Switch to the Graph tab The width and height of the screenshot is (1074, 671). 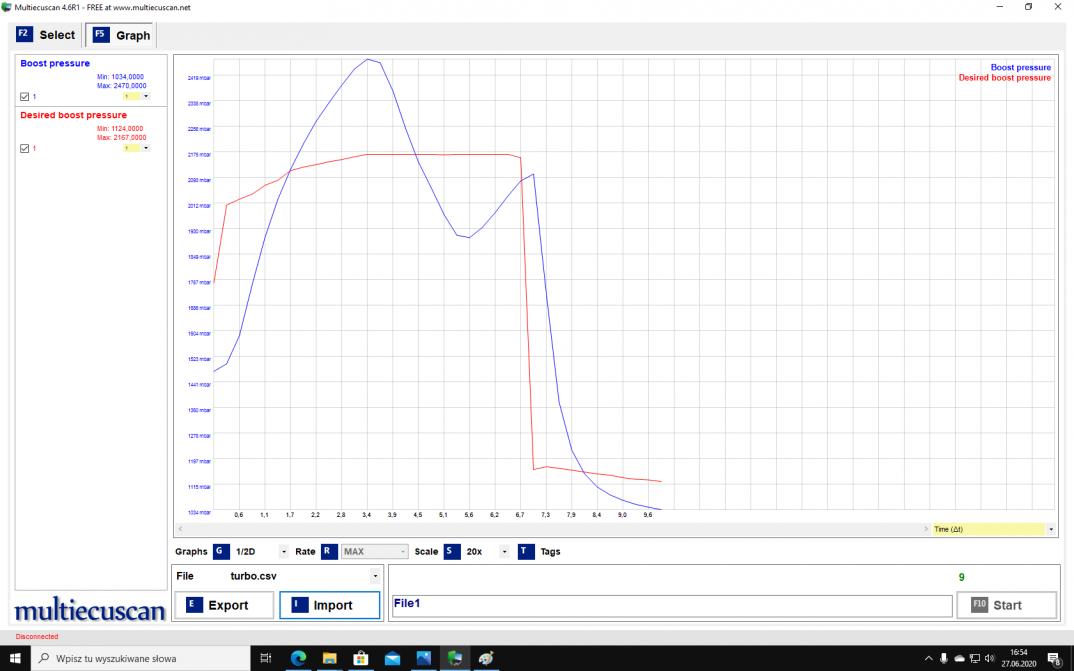121,35
